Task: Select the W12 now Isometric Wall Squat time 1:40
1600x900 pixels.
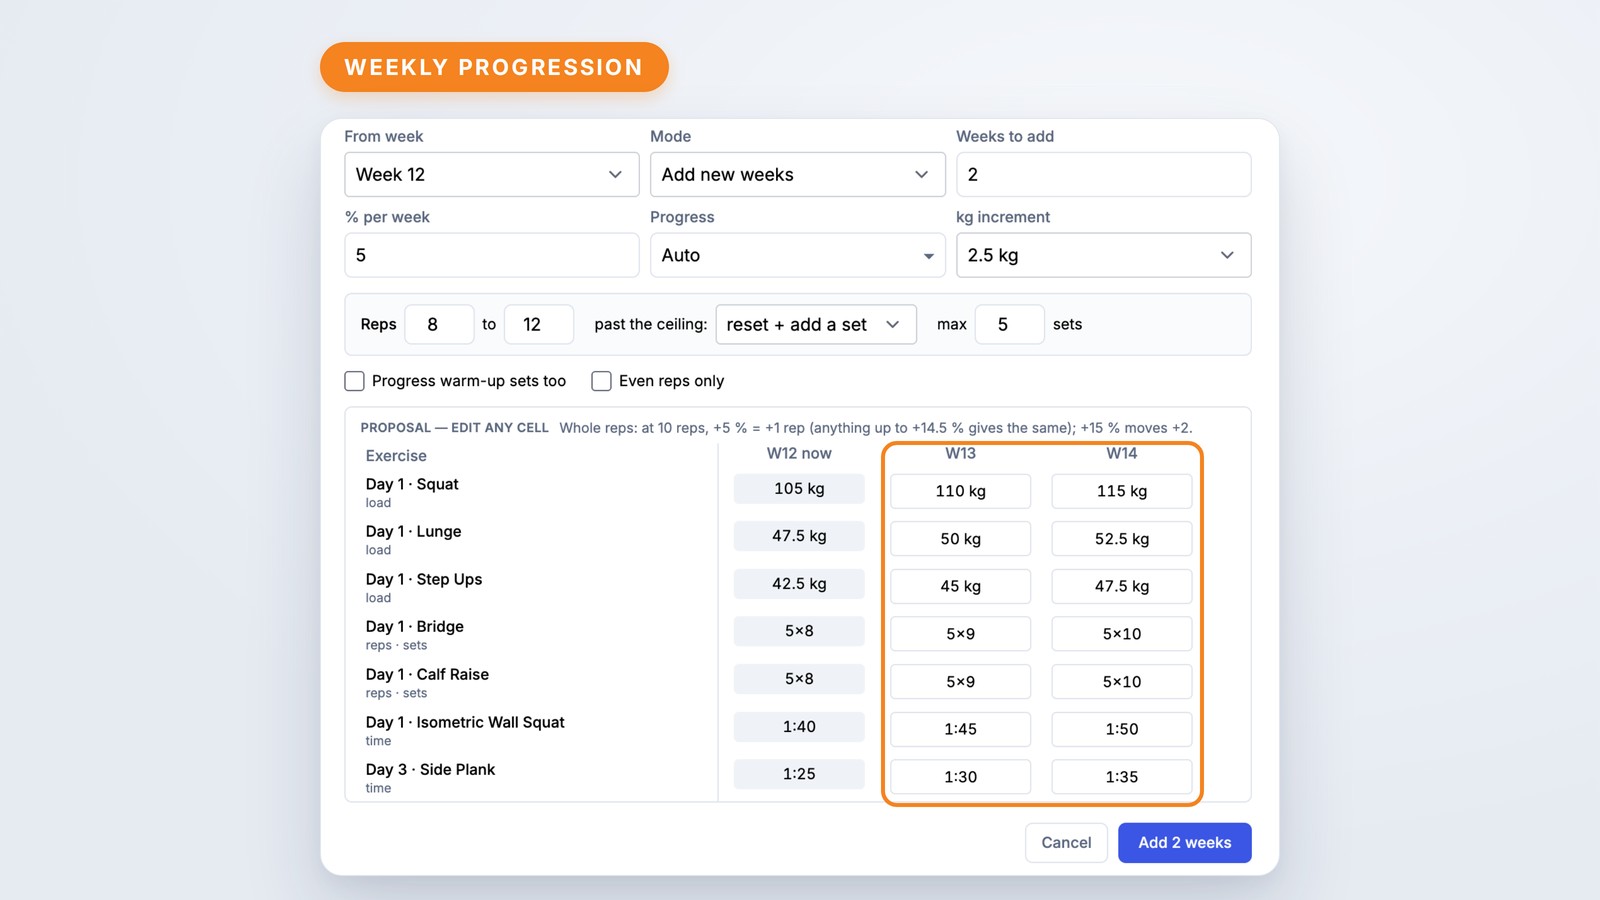Action: coord(799,727)
